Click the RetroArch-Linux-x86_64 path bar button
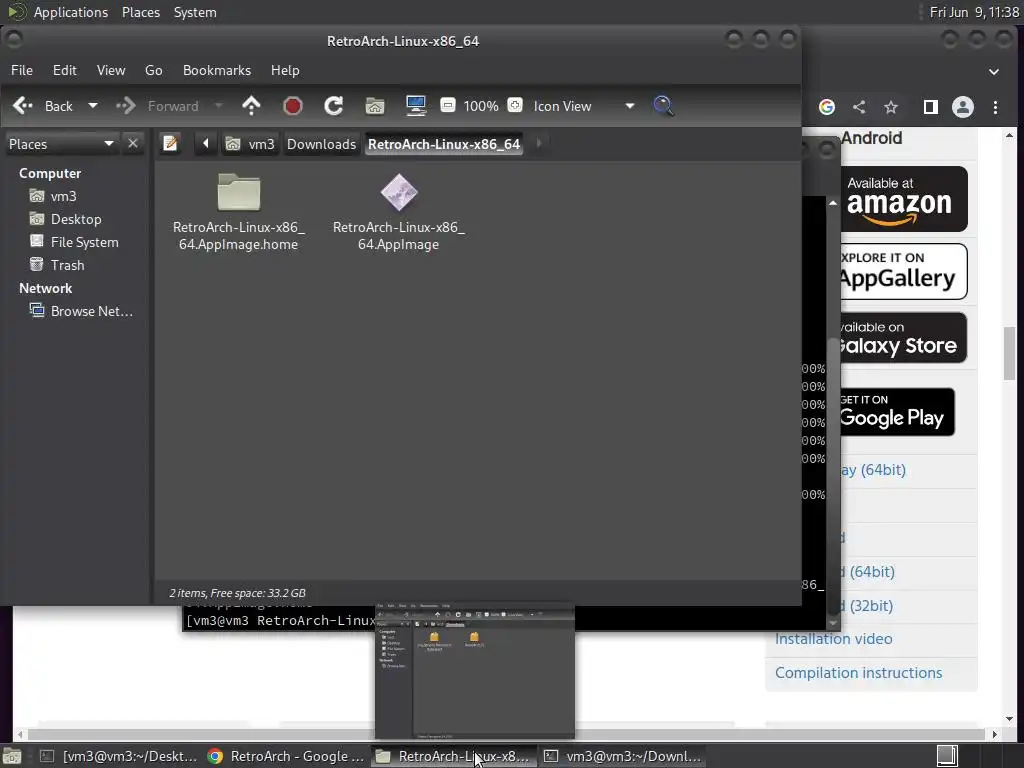This screenshot has width=1024, height=768. tap(444, 144)
